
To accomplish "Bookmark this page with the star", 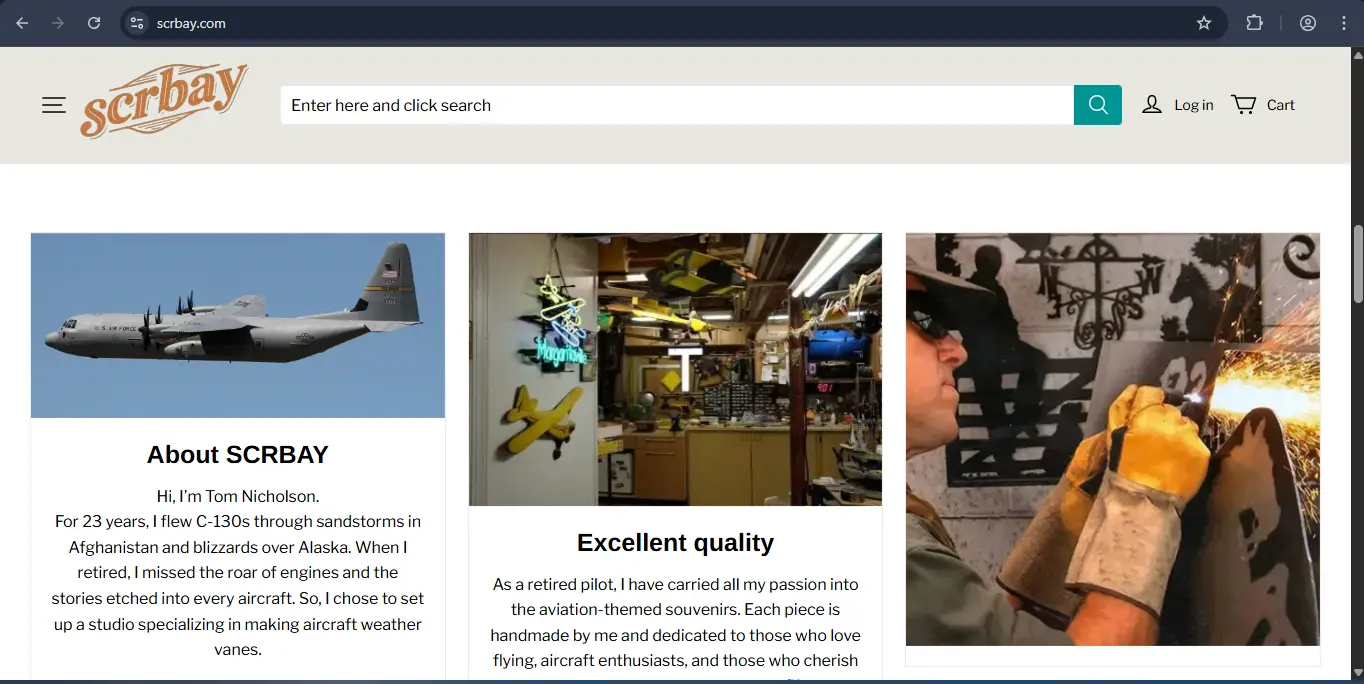I will (1204, 23).
